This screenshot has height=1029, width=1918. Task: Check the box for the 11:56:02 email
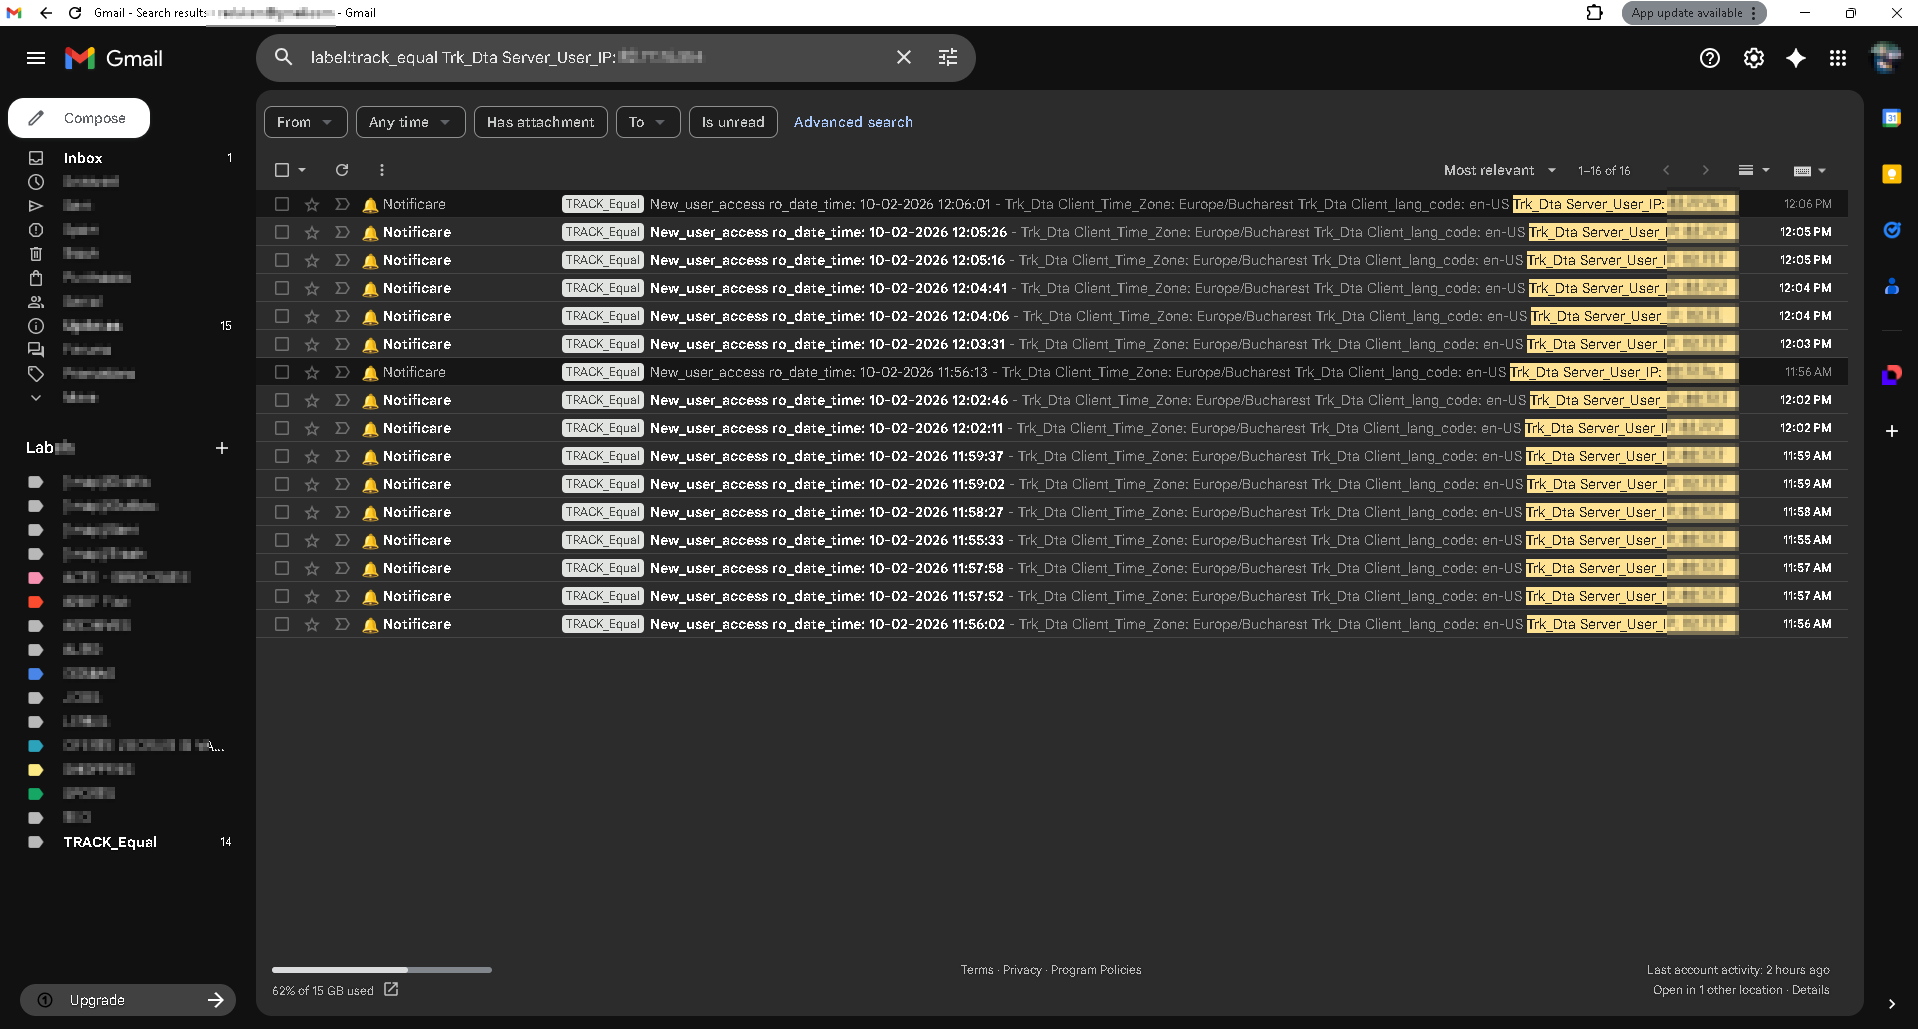pyautogui.click(x=282, y=624)
